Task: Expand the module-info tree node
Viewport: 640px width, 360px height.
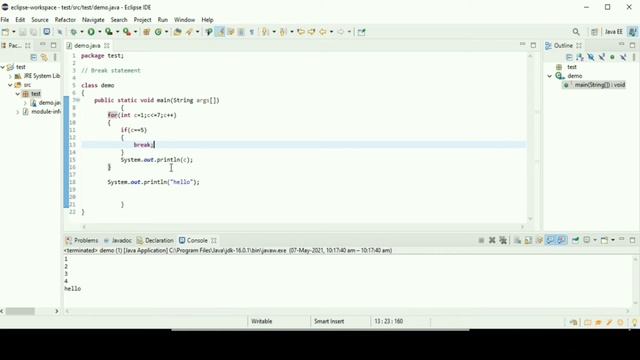Action: click(18, 112)
